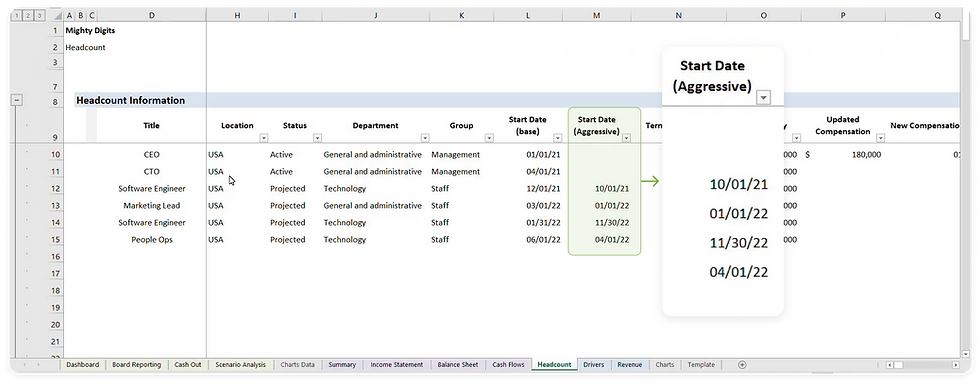Click the Select All corner triangle

point(59,16)
